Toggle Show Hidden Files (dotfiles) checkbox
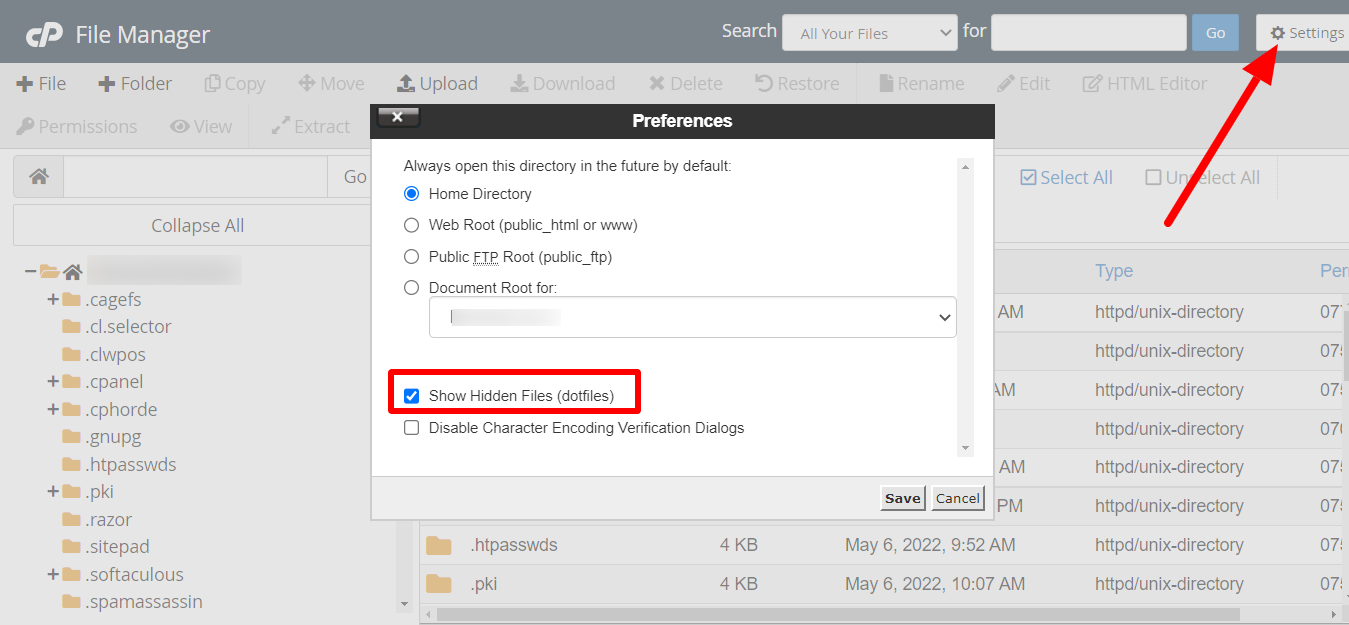The image size is (1349, 625). (x=411, y=396)
